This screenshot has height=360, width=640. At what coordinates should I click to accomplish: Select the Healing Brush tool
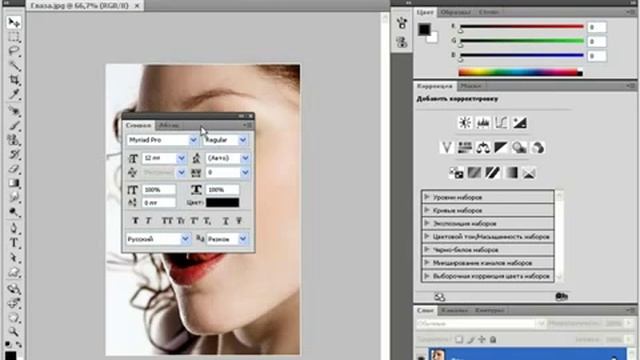[x=14, y=111]
